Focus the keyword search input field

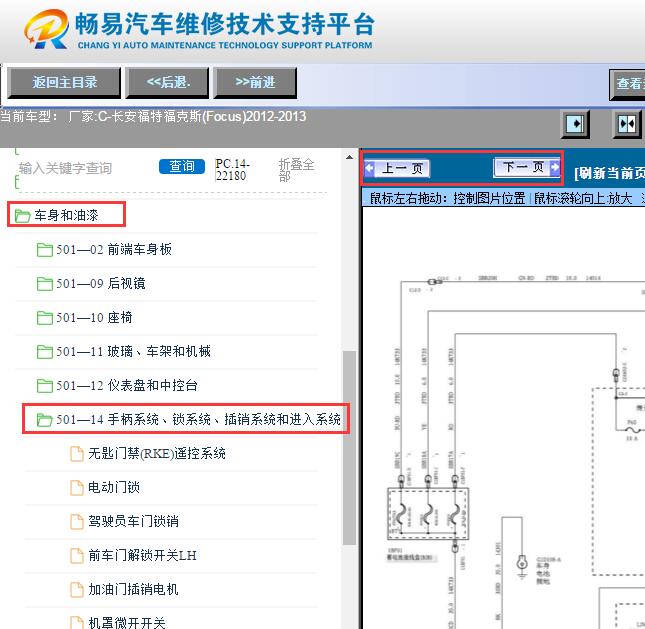84,168
